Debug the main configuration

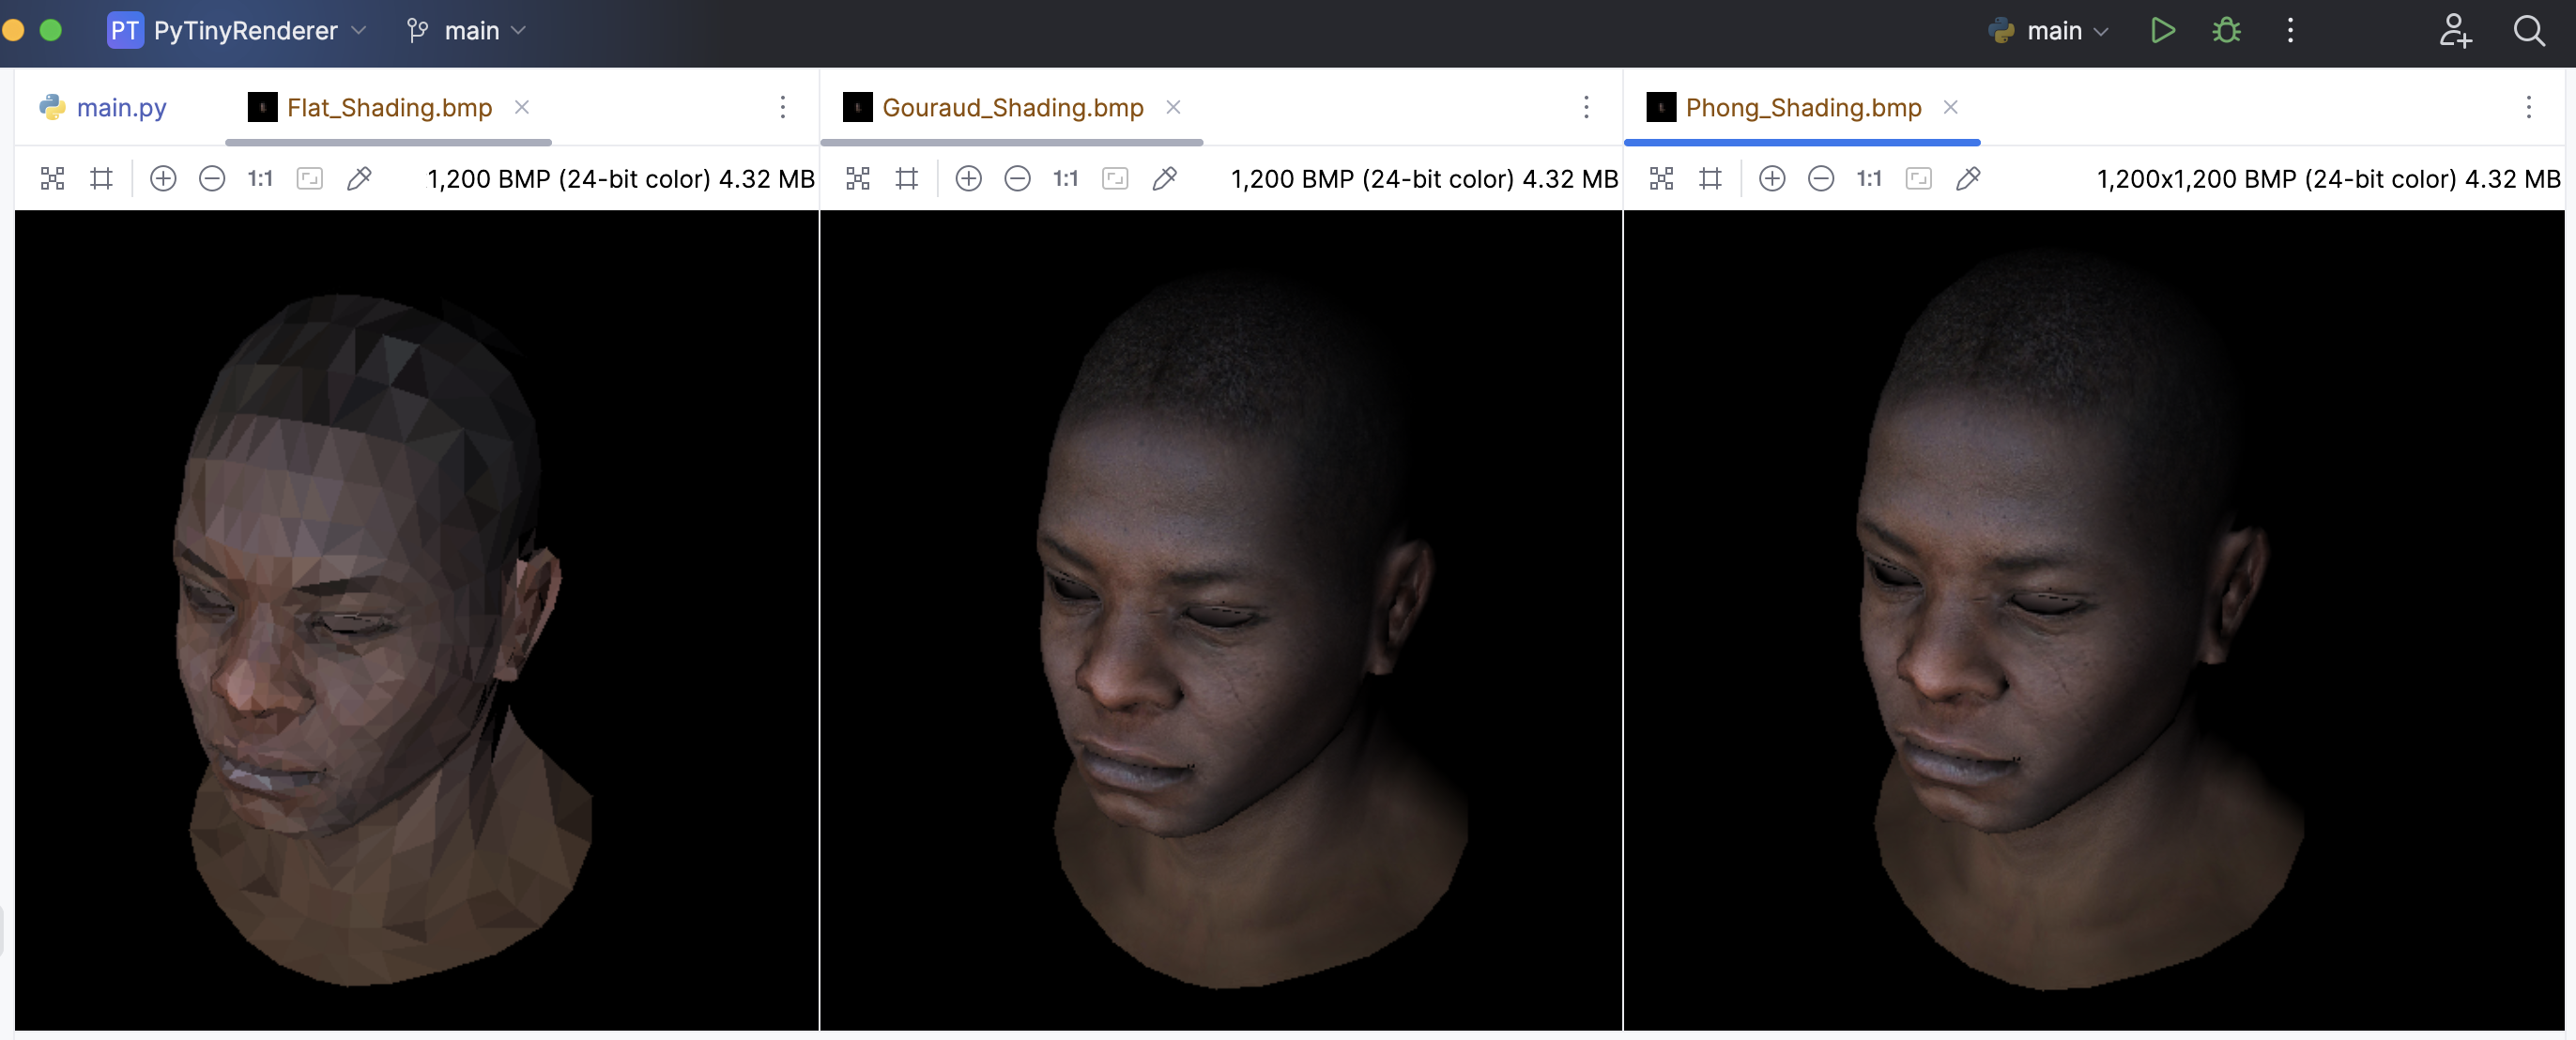coord(2226,31)
